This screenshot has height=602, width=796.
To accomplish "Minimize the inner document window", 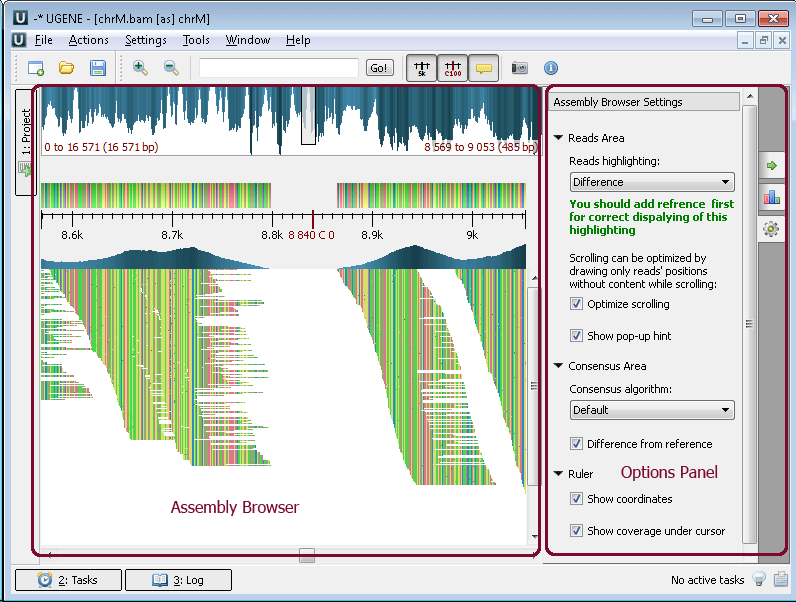I will click(745, 41).
